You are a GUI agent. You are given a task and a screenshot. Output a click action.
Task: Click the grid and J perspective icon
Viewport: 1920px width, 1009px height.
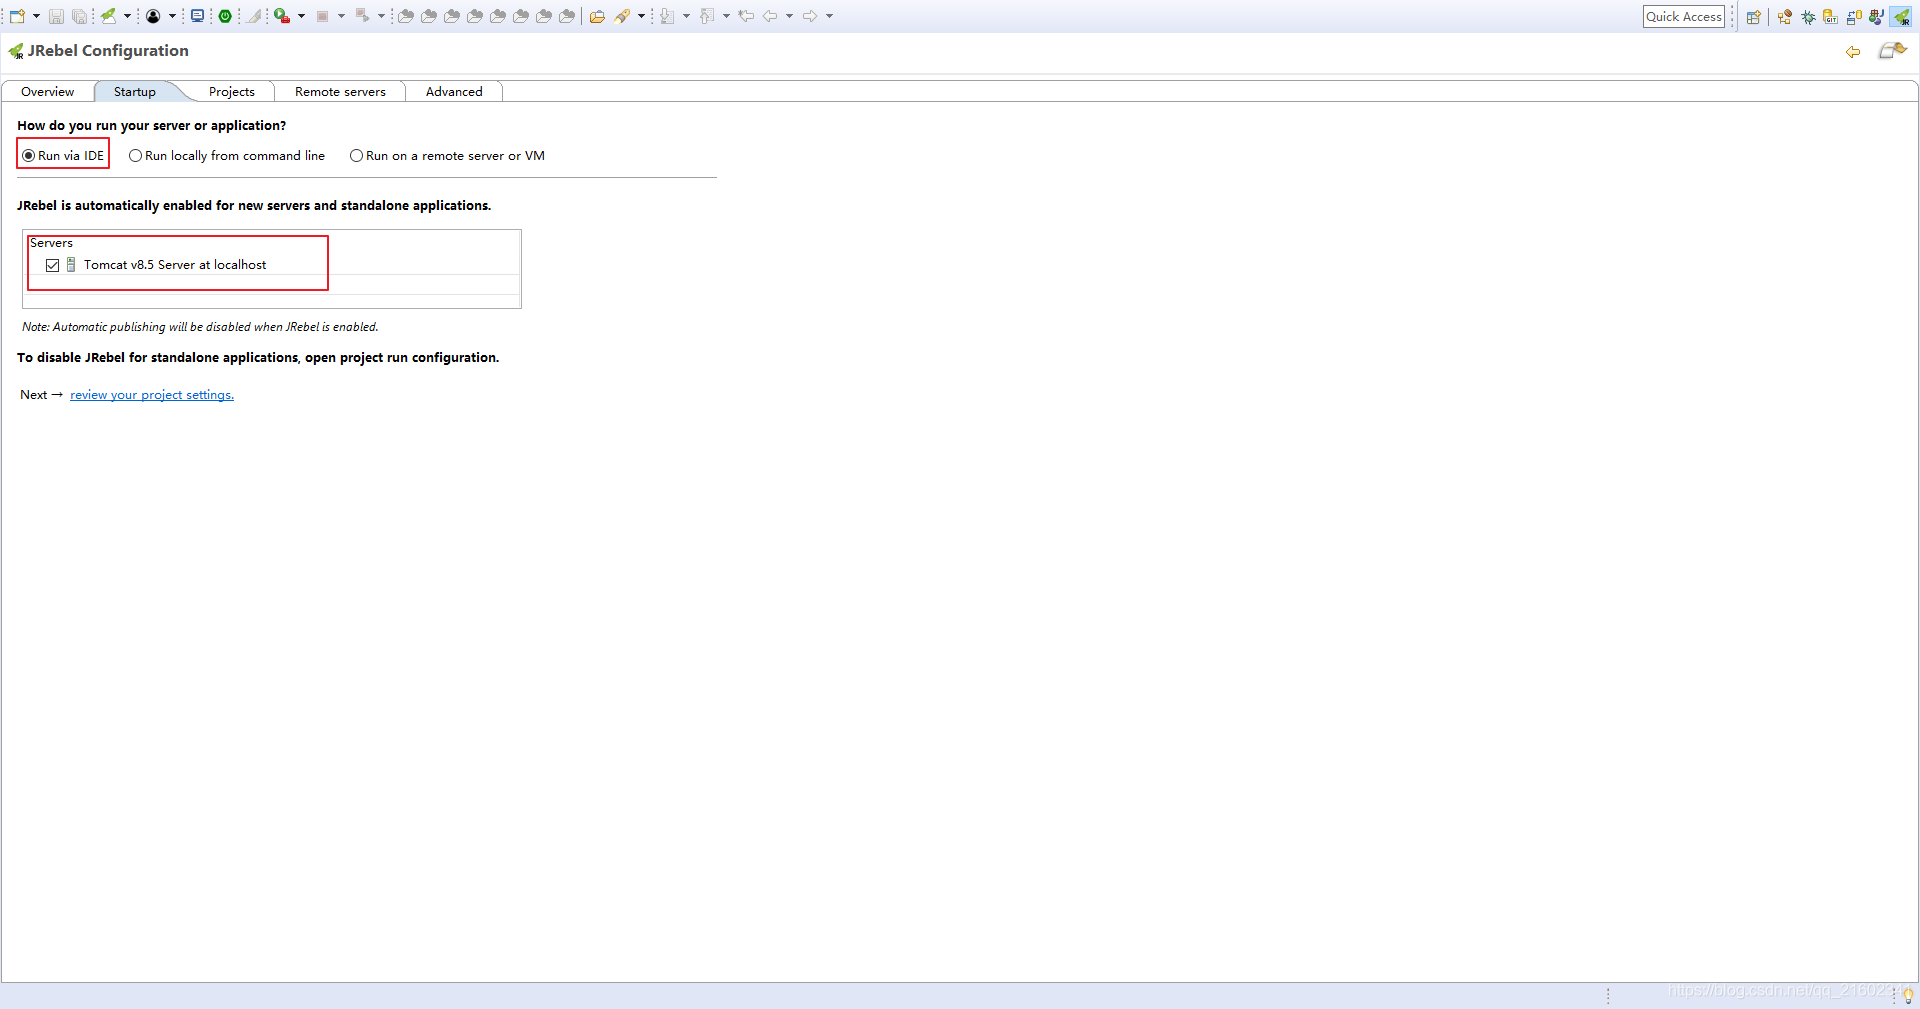tap(1876, 17)
